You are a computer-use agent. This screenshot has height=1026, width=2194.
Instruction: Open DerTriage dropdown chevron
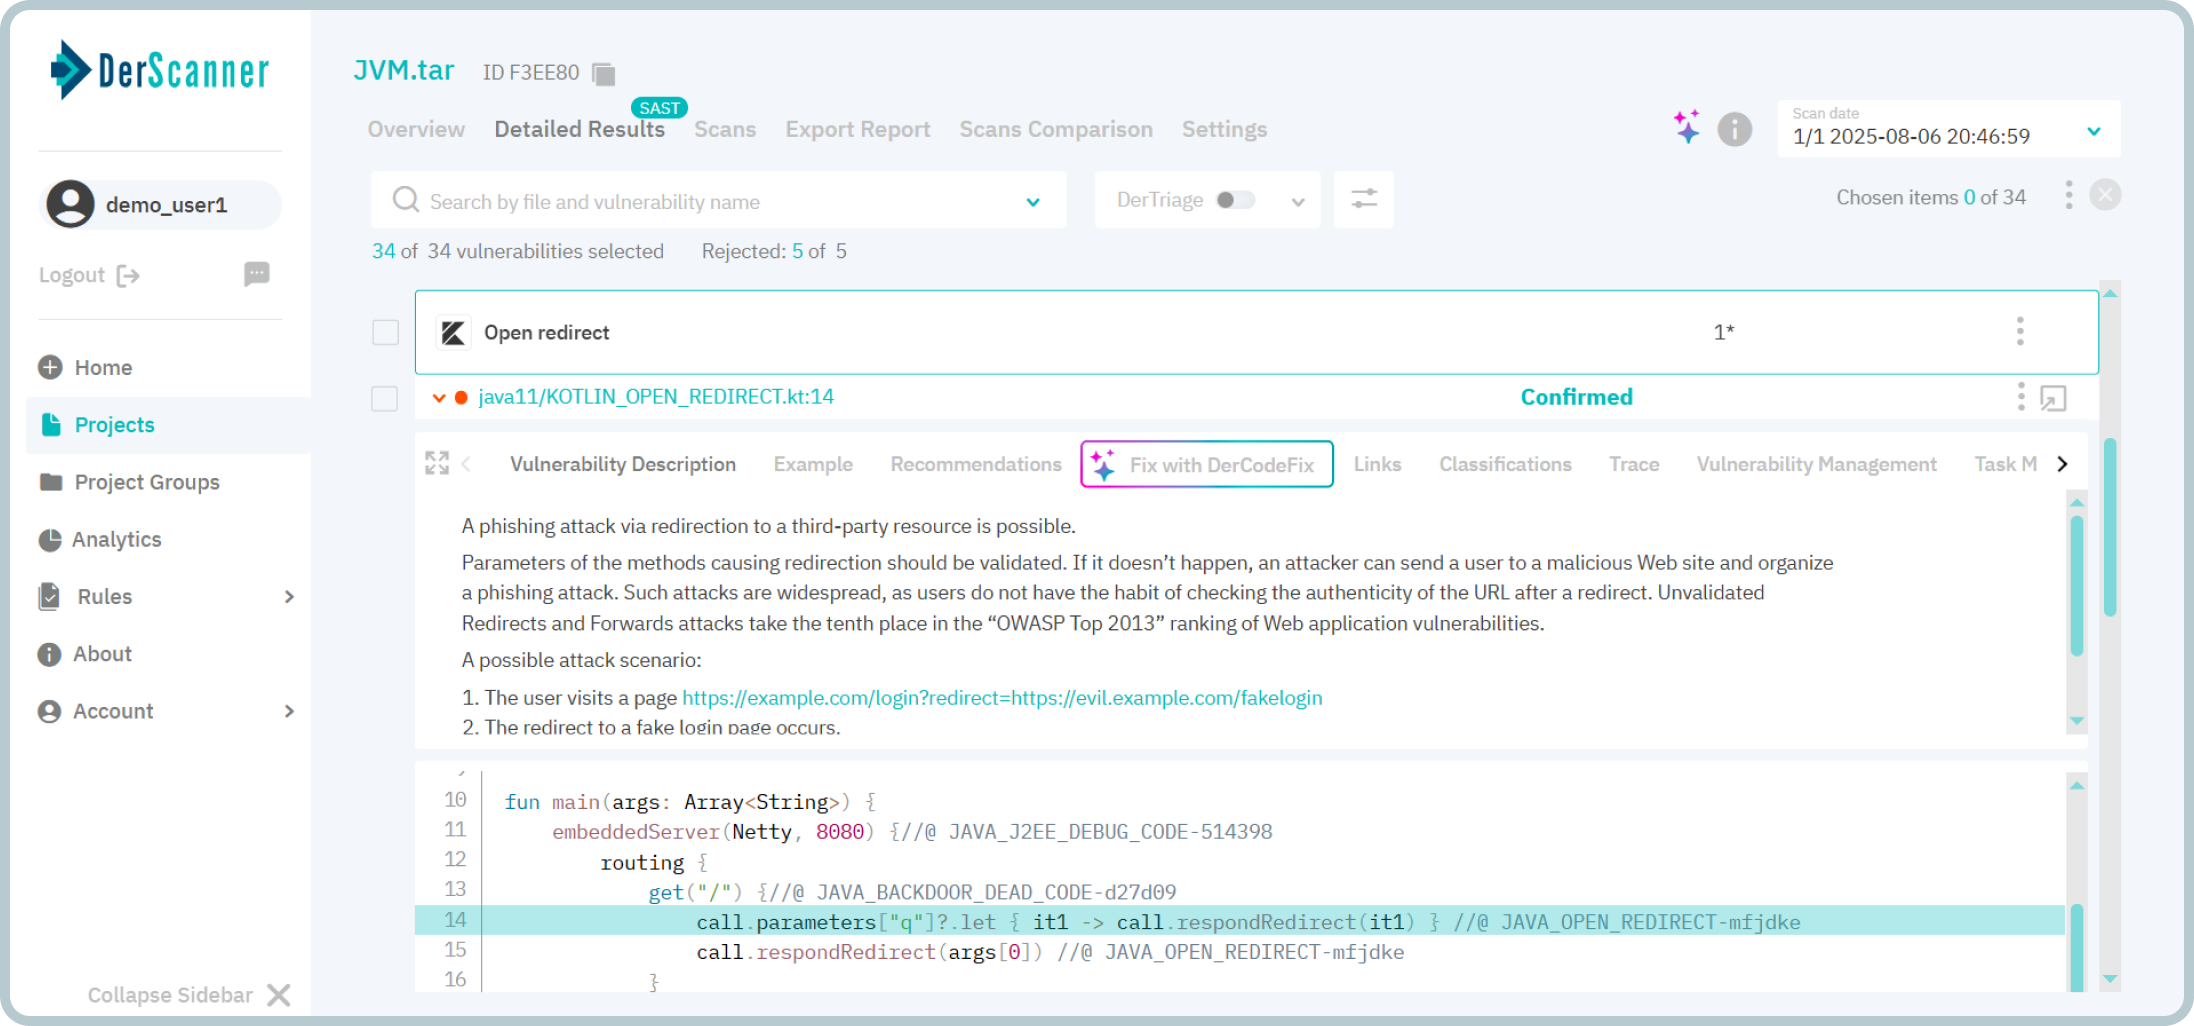1298,202
